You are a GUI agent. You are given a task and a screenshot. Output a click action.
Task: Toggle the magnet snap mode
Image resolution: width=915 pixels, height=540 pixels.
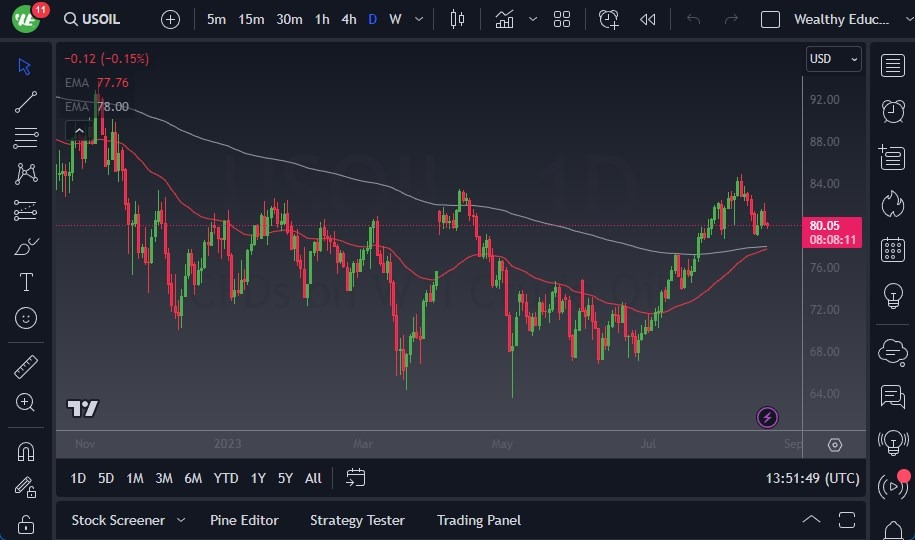(x=26, y=451)
